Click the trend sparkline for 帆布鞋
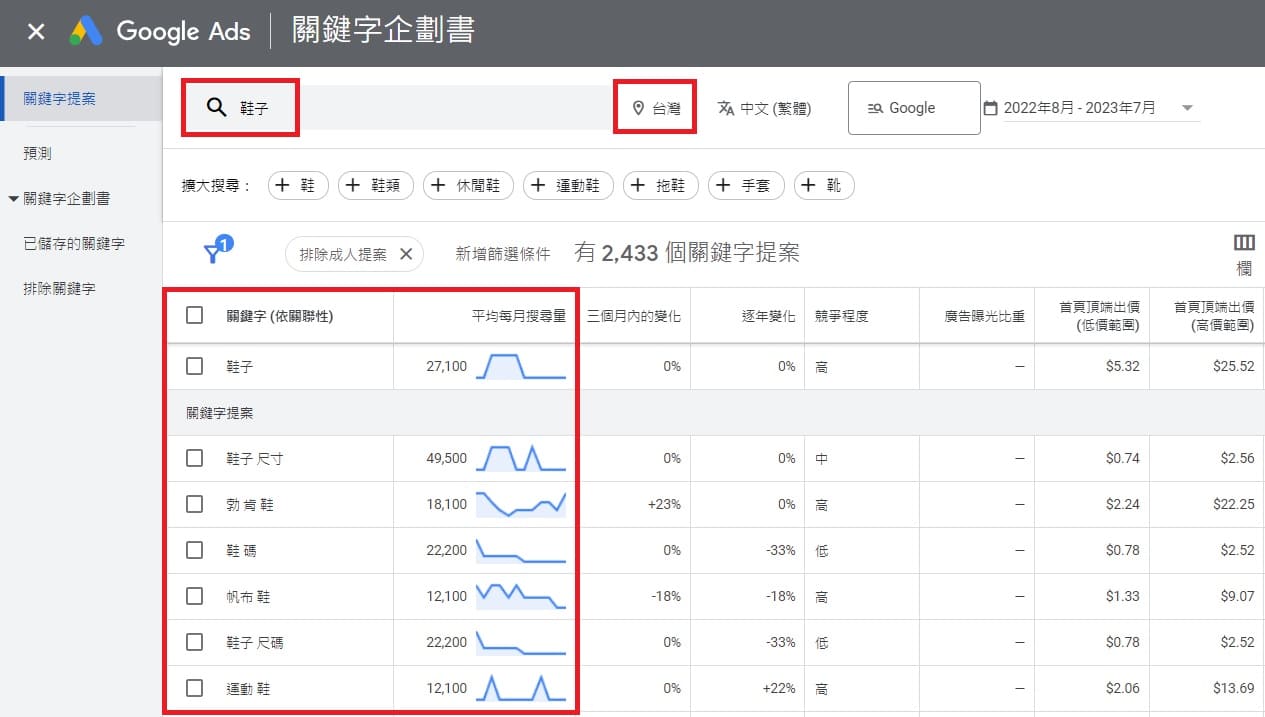 point(521,596)
